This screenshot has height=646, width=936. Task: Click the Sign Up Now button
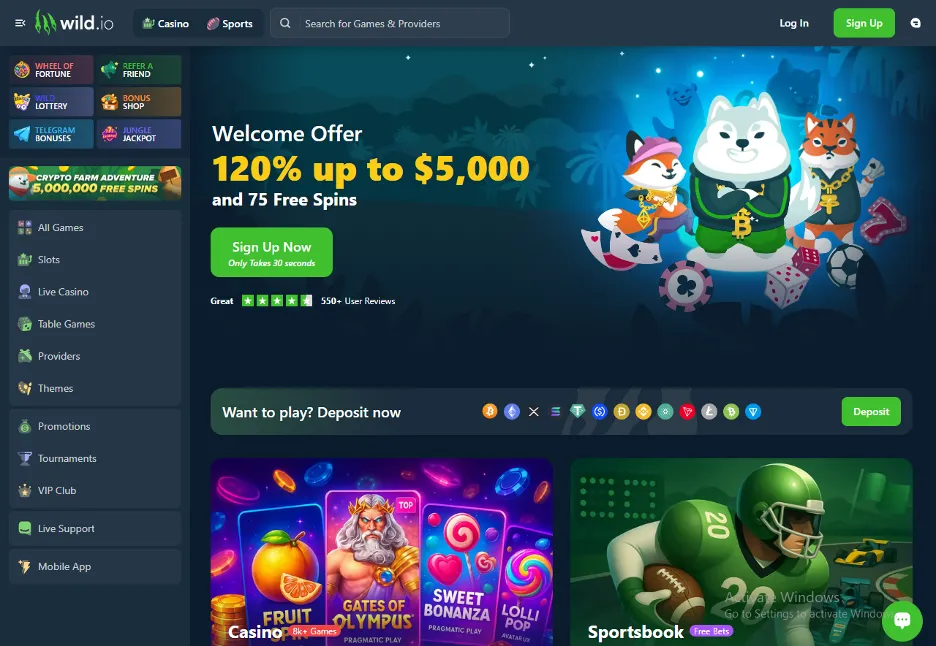pos(272,252)
